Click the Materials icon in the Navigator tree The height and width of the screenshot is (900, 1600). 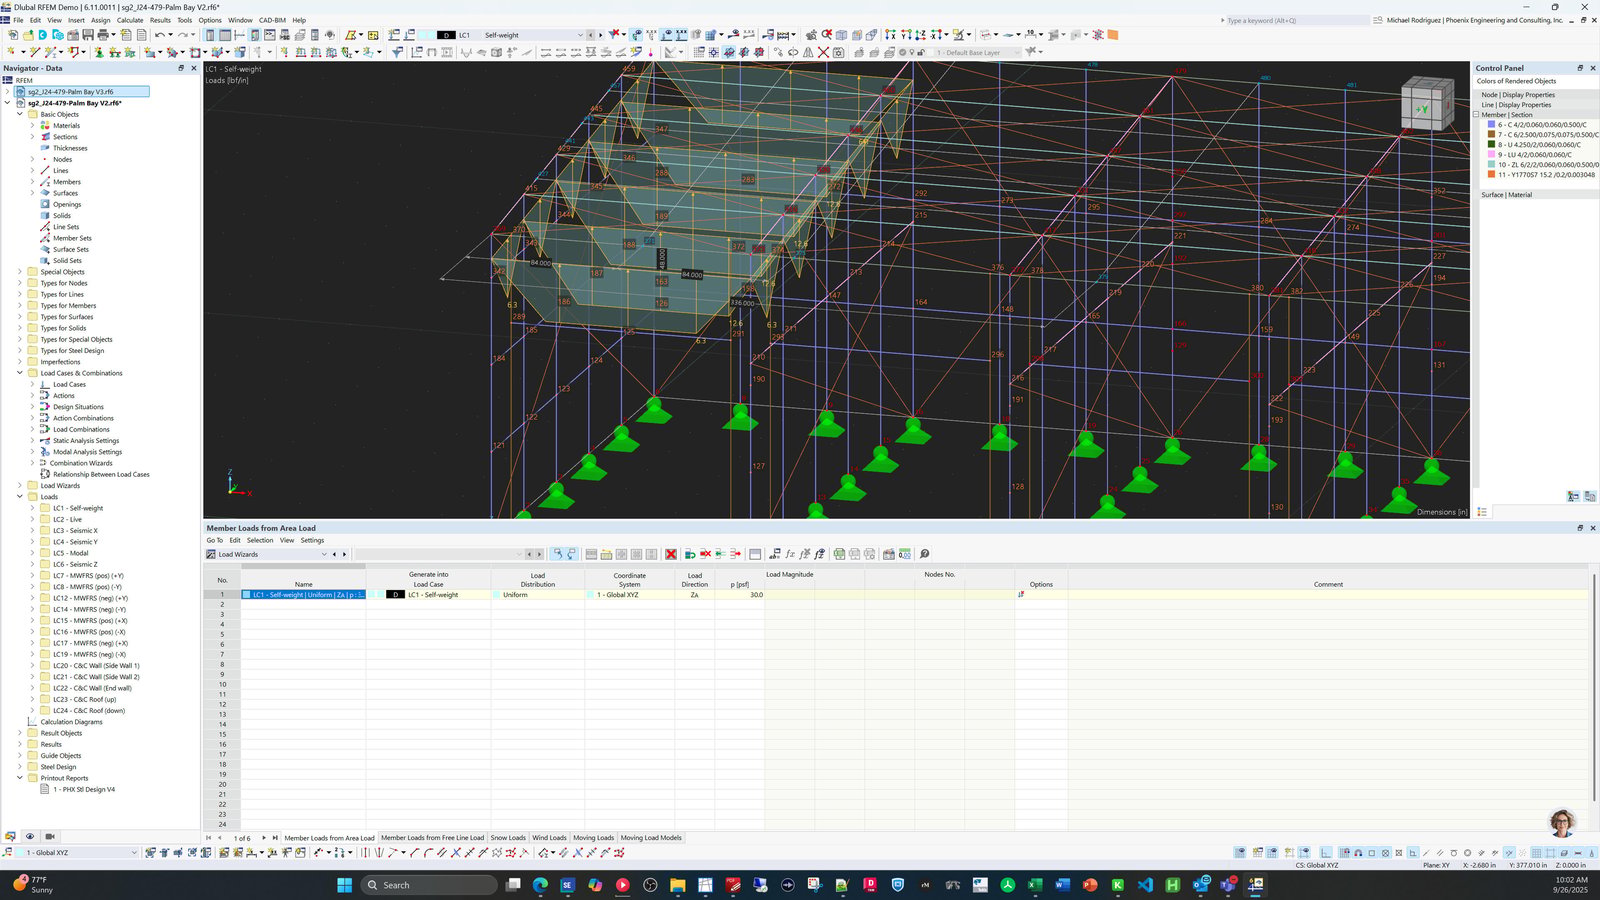46,126
